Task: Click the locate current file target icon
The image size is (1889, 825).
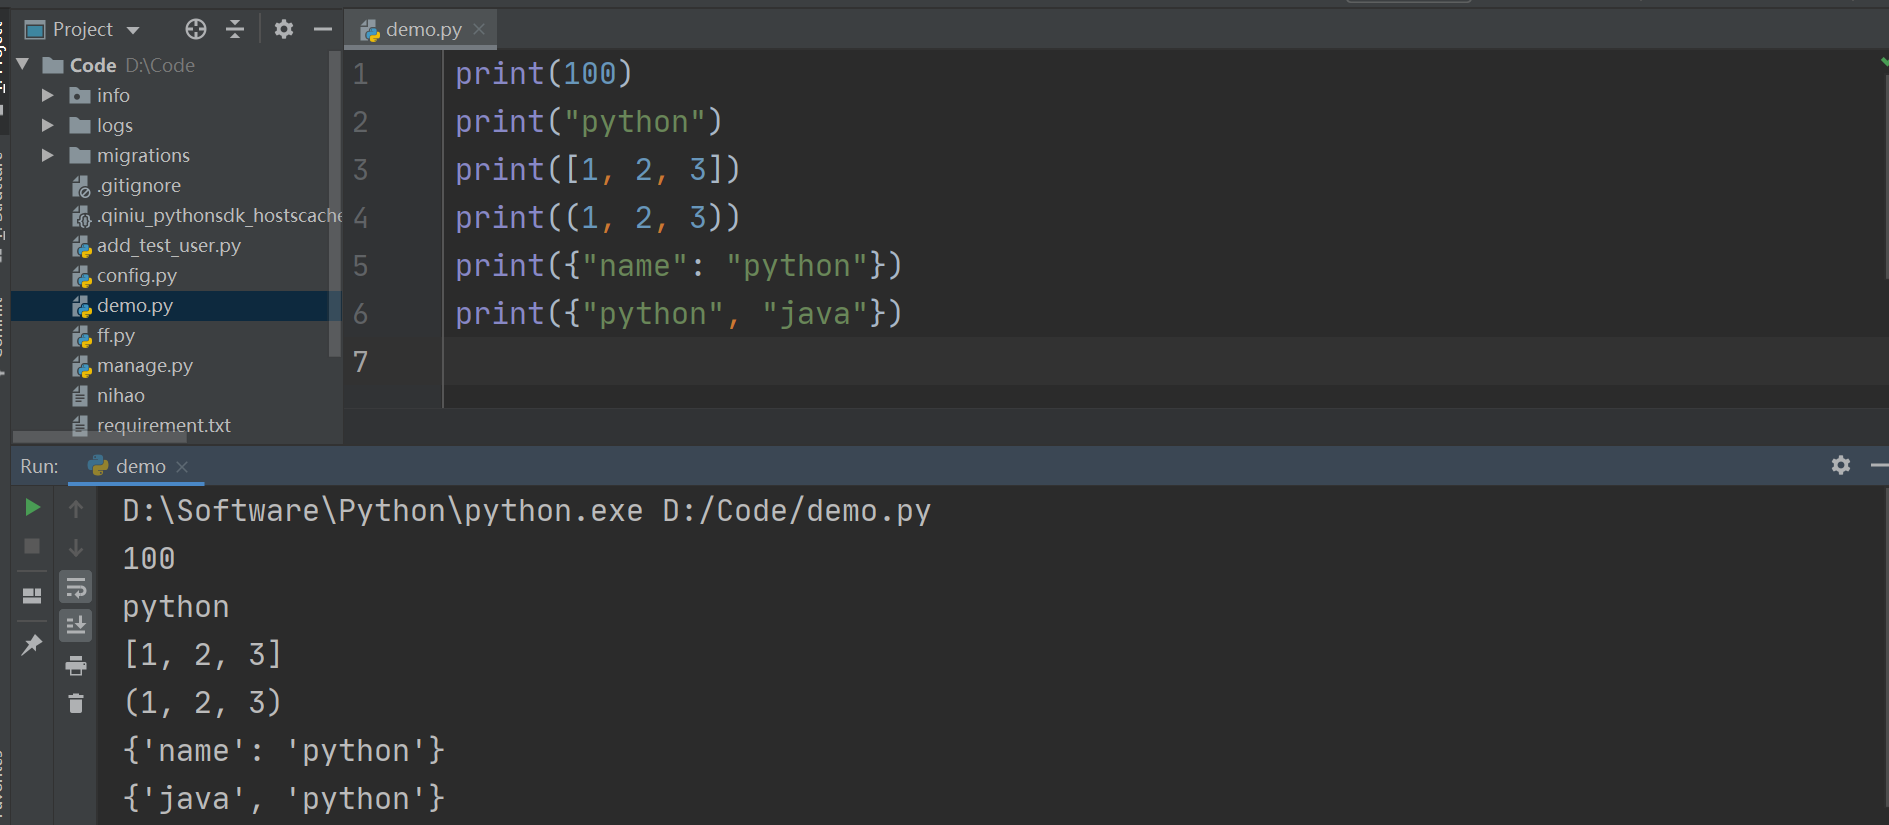Action: pyautogui.click(x=196, y=30)
